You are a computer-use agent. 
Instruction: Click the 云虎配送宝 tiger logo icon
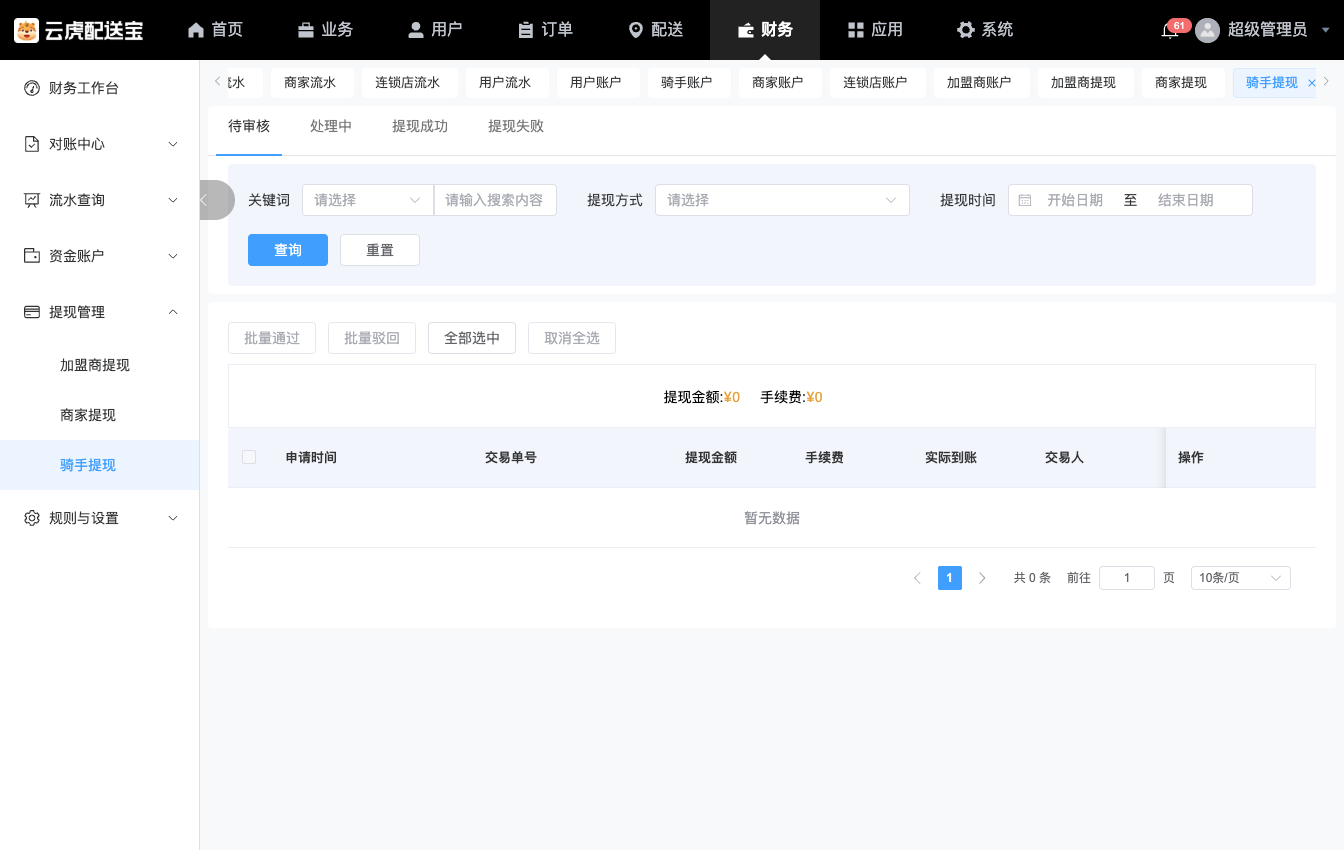tap(26, 30)
